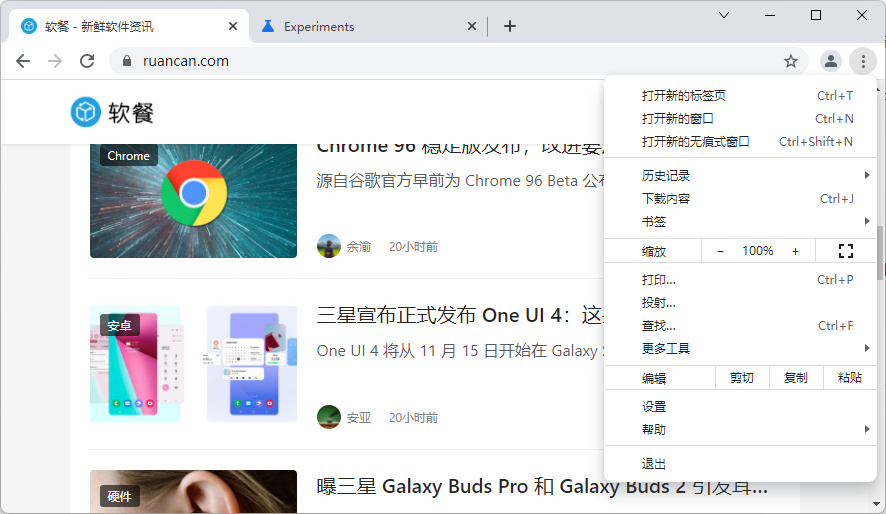Image resolution: width=886 pixels, height=514 pixels.
Task: Close the 软餐 tab
Action: click(233, 26)
